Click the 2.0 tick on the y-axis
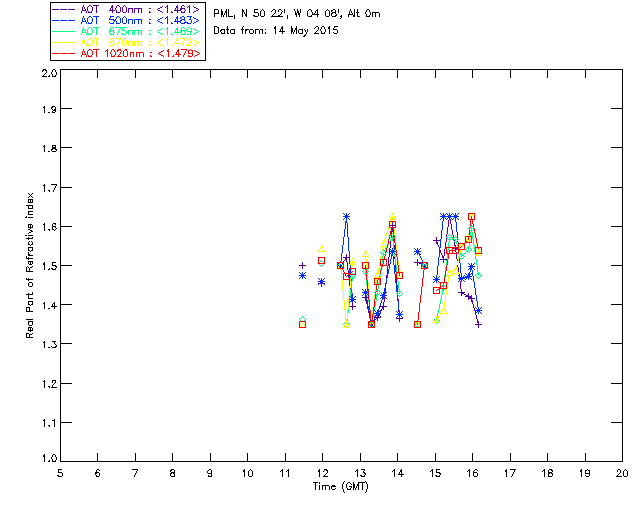 point(47,74)
